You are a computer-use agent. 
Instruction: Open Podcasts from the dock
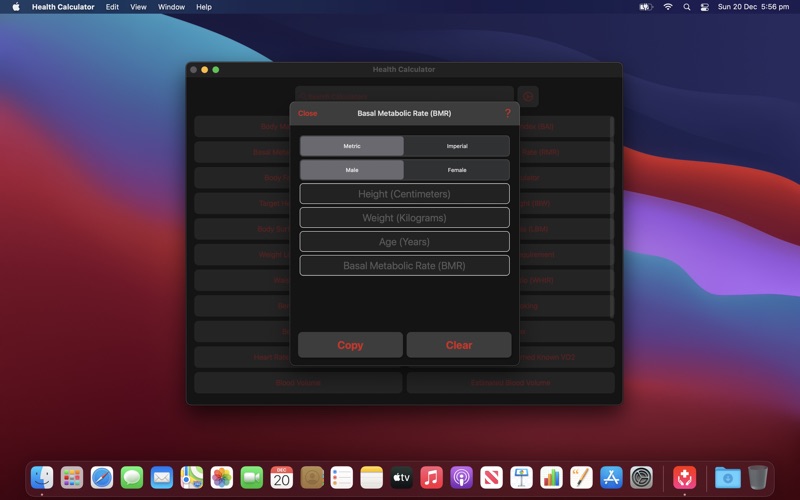coord(461,478)
